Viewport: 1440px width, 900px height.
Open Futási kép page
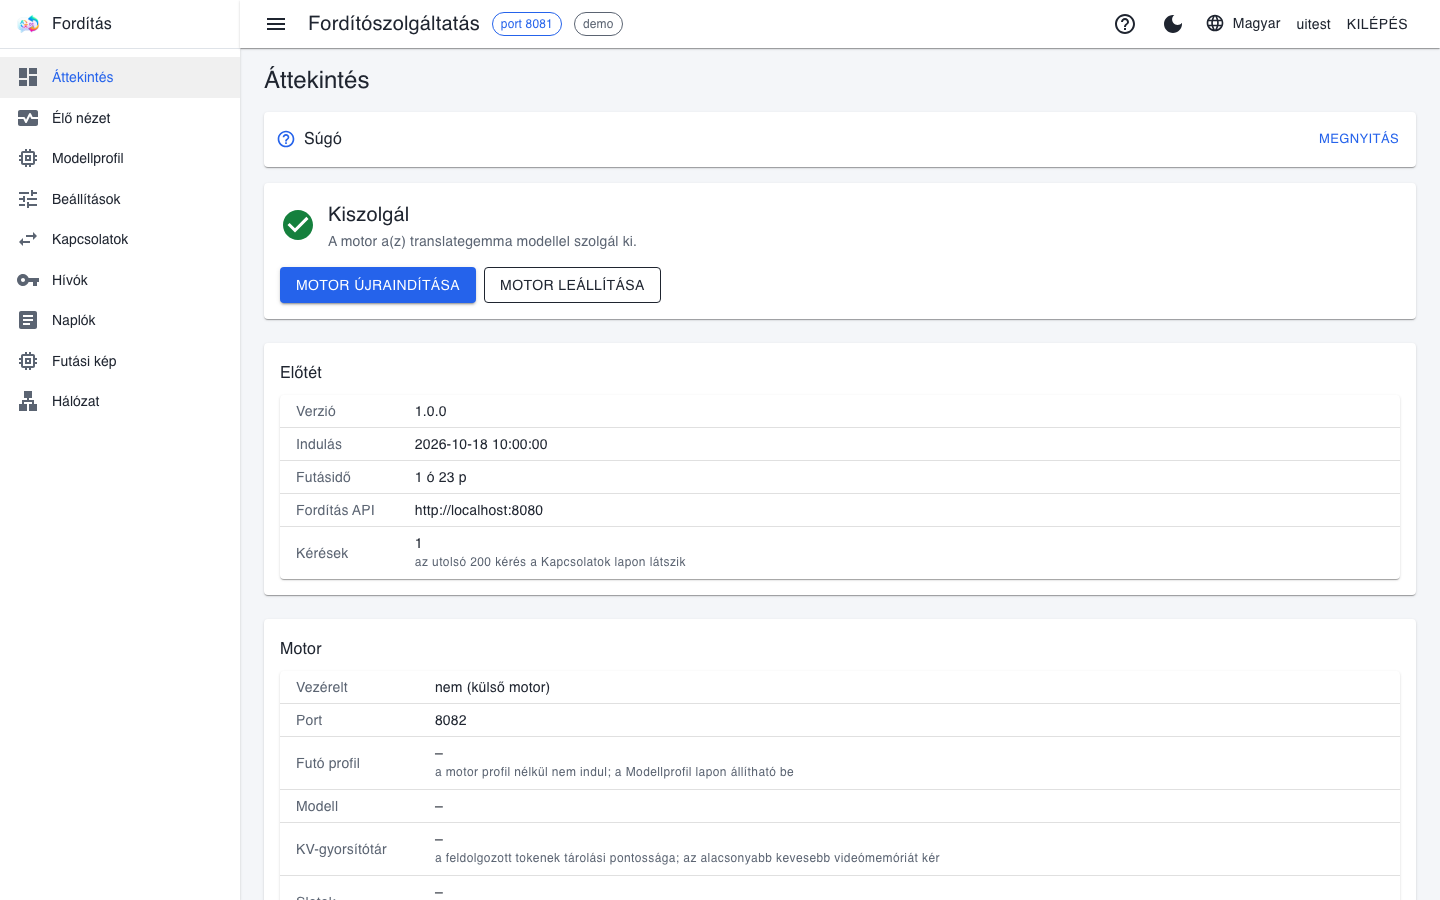[x=120, y=361]
